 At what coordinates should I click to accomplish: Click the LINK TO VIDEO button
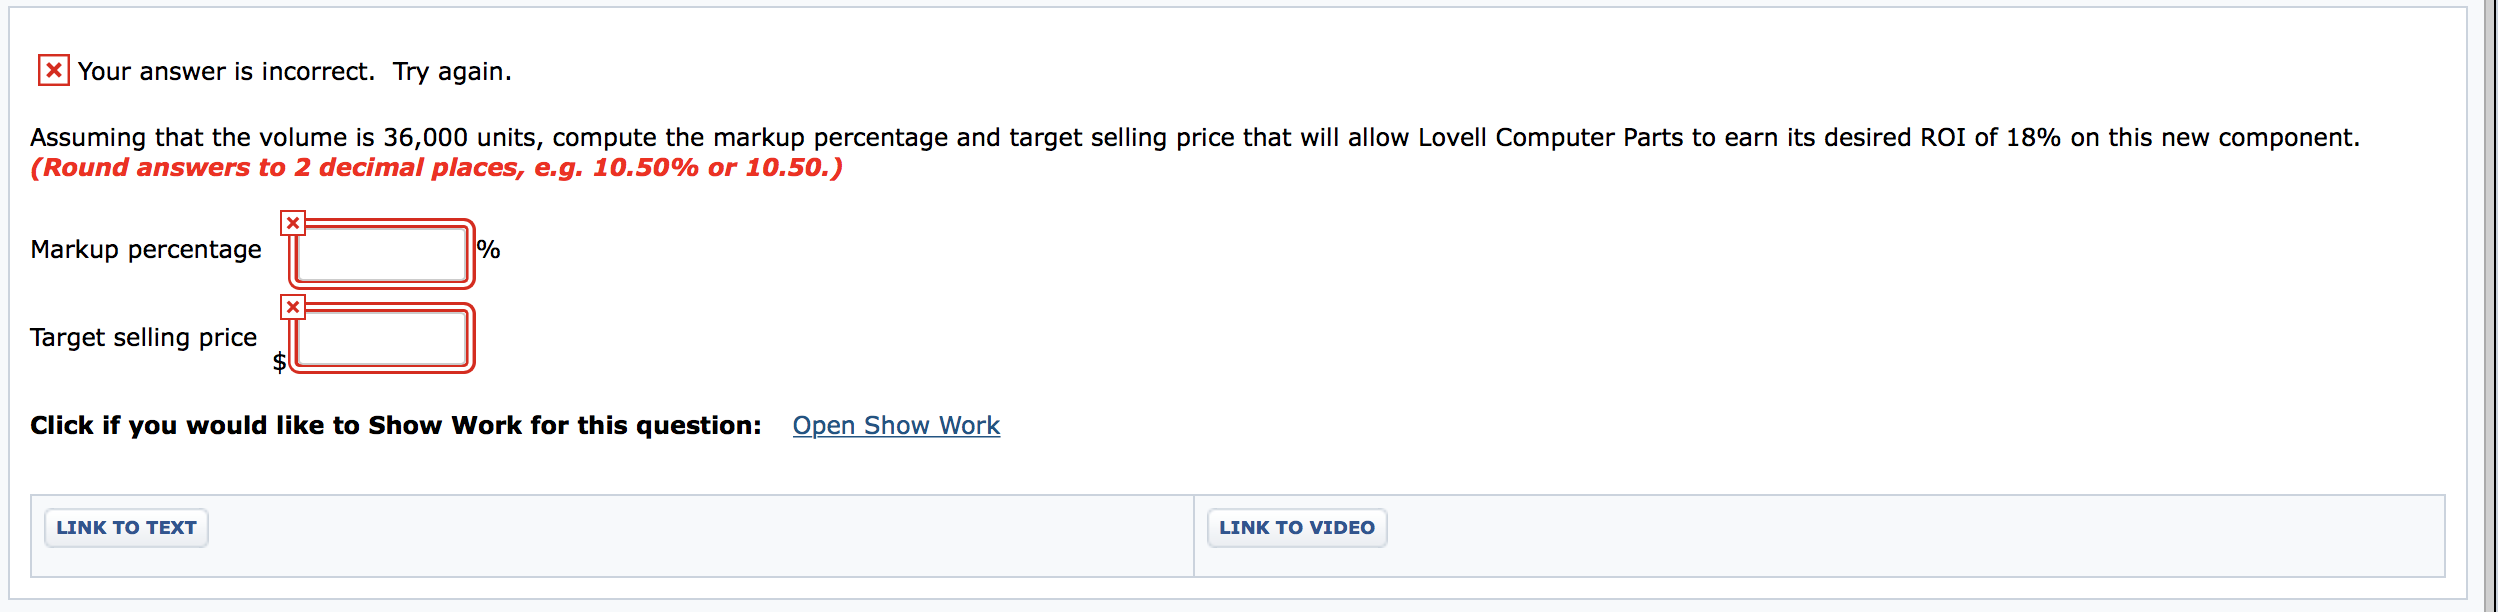point(1296,527)
